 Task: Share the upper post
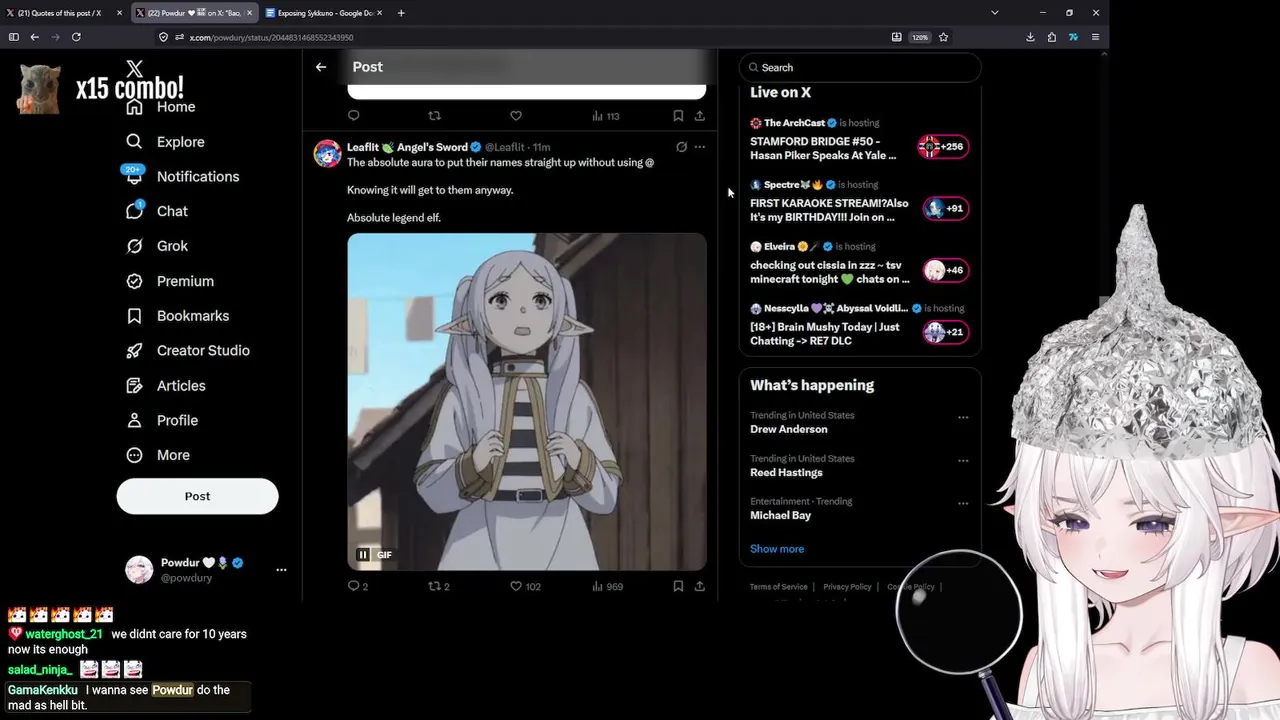point(700,116)
